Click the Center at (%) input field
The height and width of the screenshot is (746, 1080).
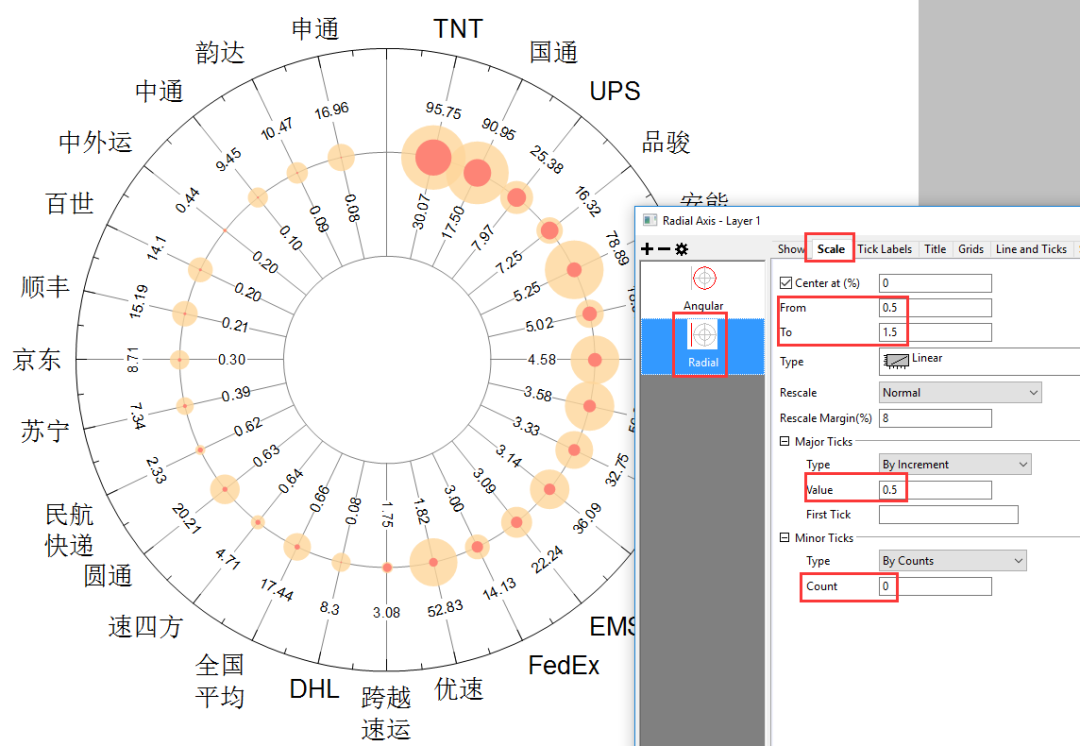(935, 283)
